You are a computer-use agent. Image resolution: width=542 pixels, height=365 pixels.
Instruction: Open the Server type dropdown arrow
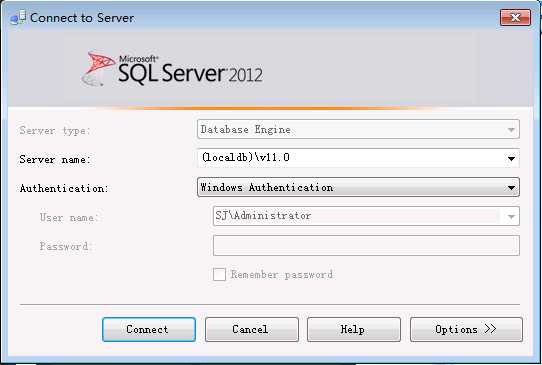[511, 130]
